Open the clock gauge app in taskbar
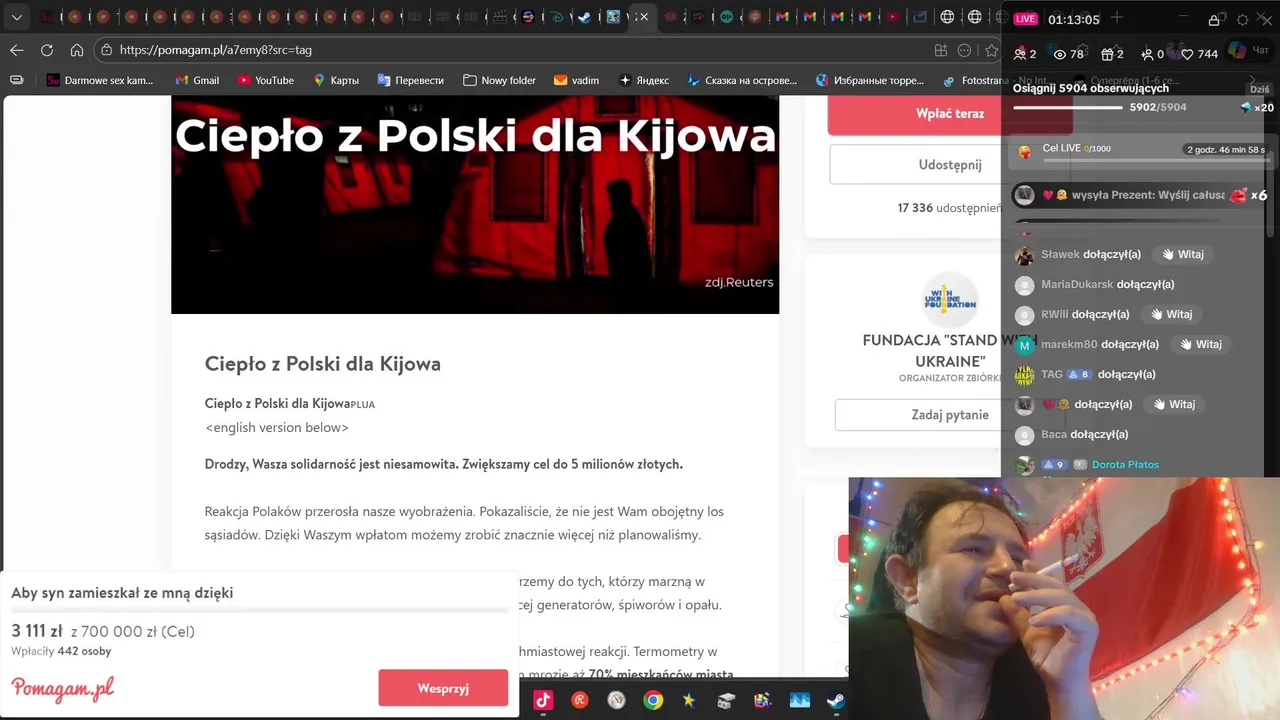1280x720 pixels. [x=616, y=700]
